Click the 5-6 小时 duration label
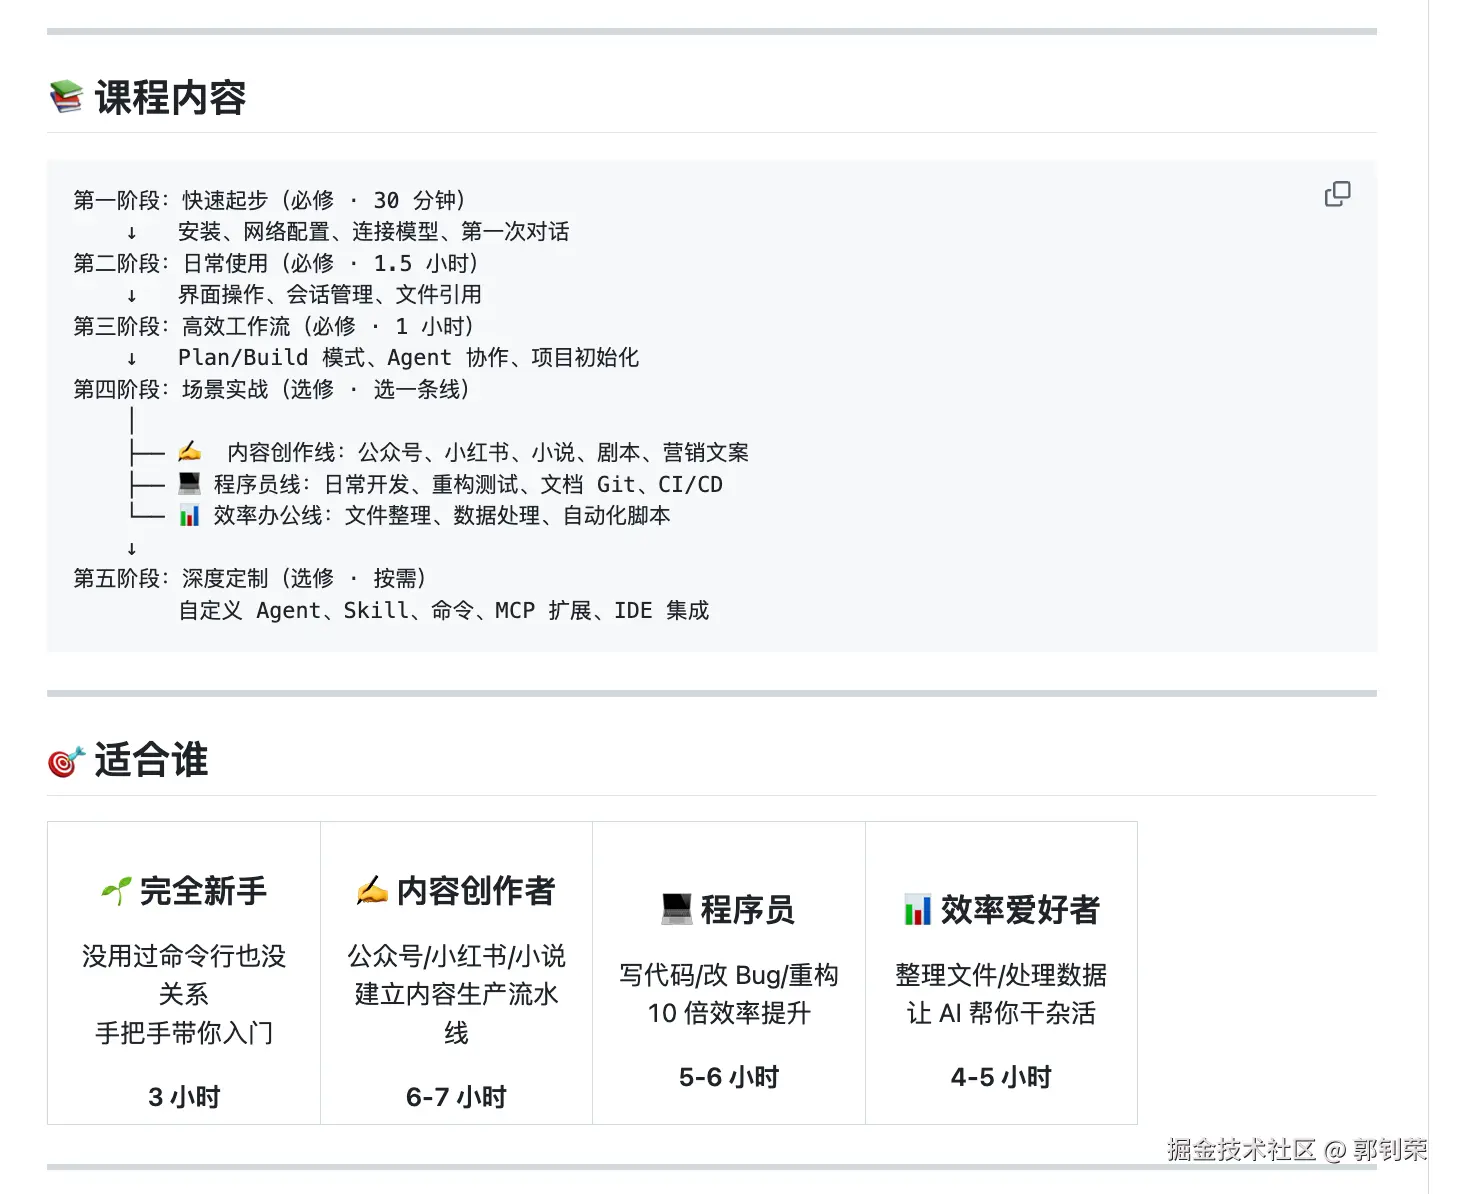 click(728, 1076)
